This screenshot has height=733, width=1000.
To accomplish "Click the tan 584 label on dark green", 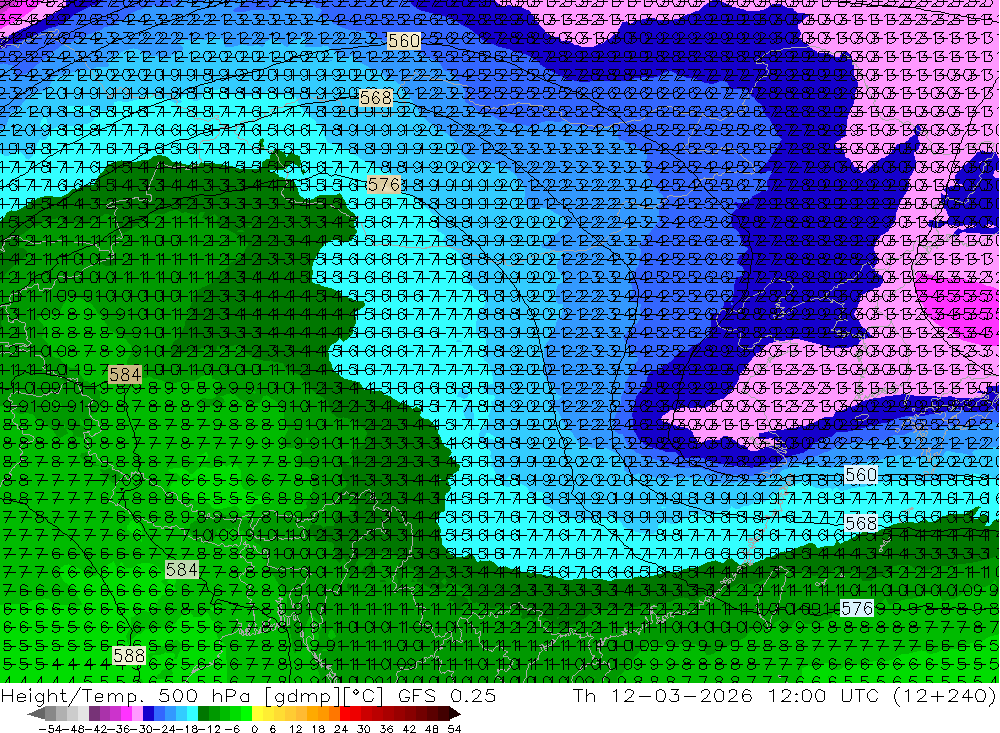I will pos(125,374).
